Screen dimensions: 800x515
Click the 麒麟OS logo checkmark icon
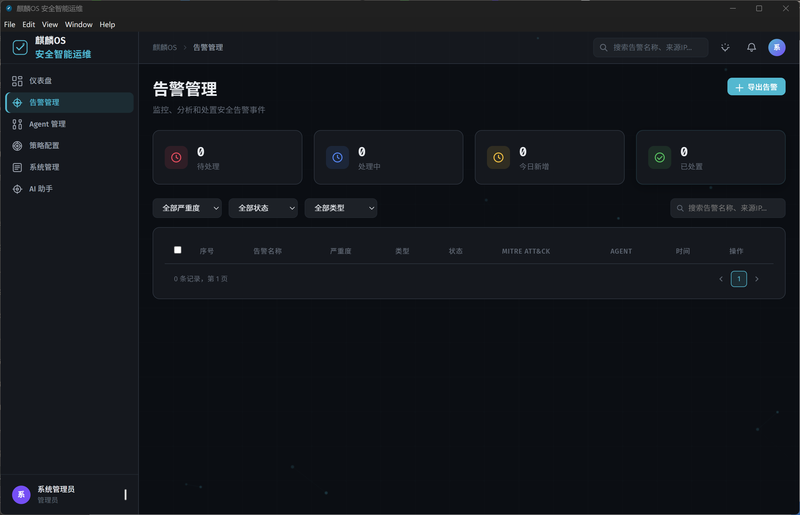[20, 47]
